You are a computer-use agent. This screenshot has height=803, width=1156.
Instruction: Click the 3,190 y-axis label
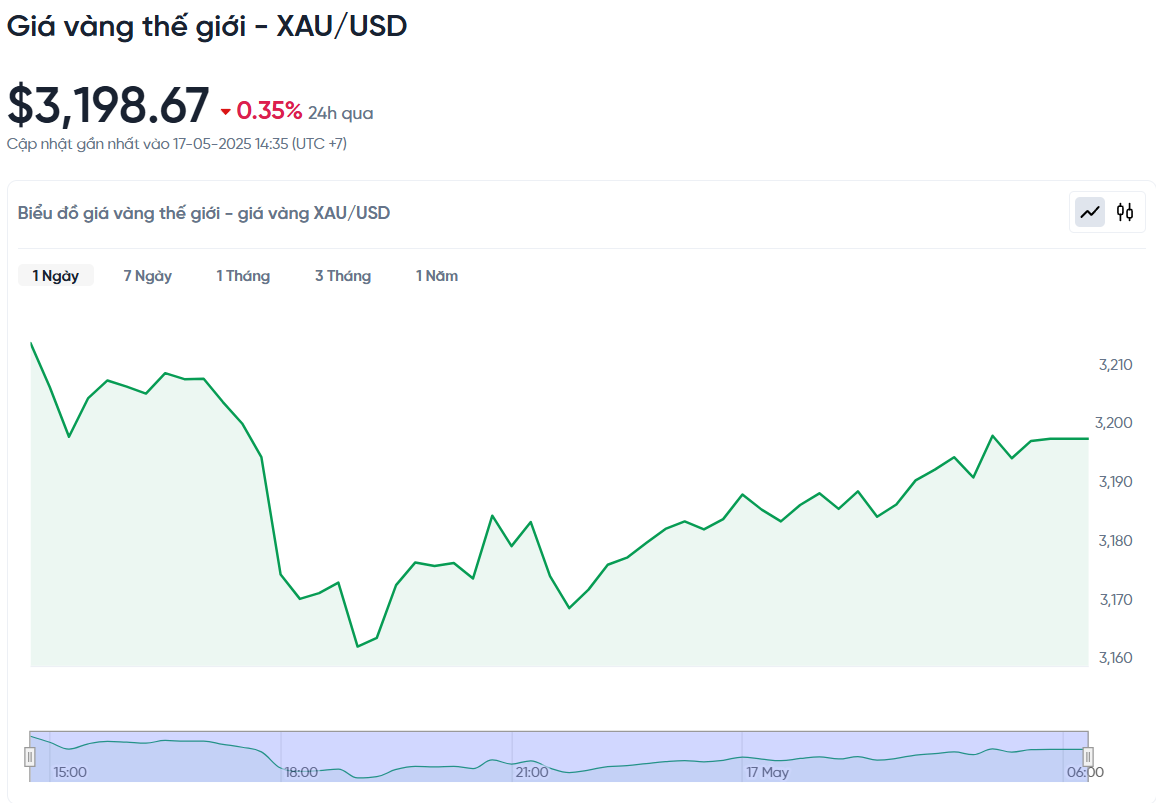[x=1115, y=482]
